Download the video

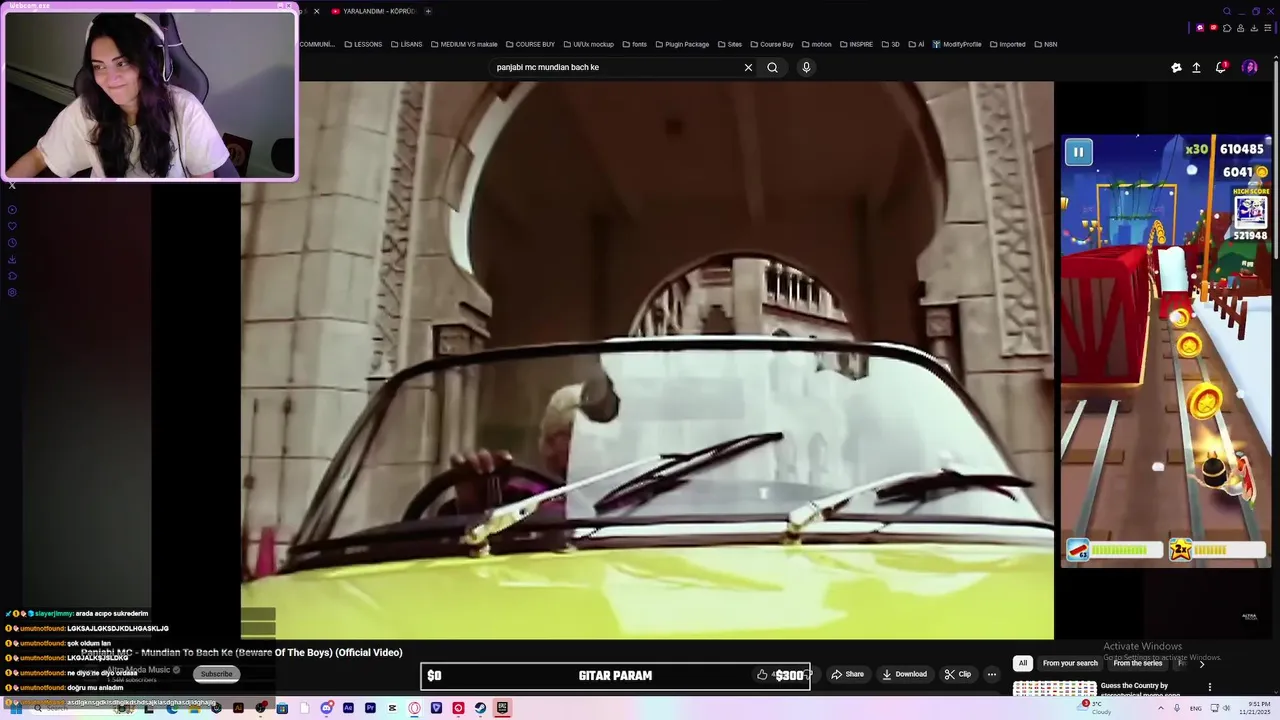(904, 674)
